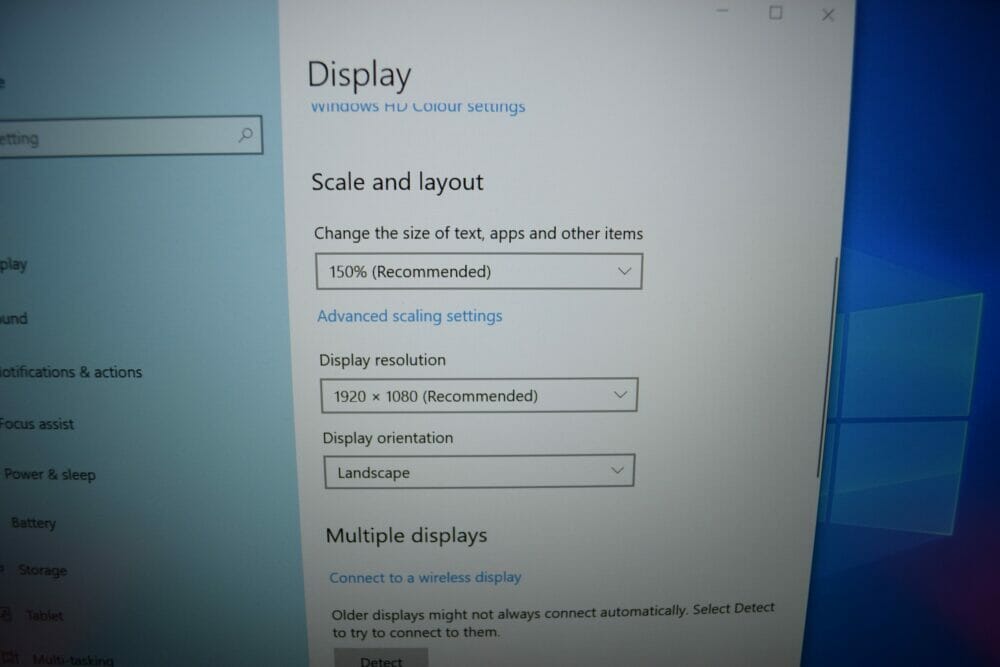Close the Settings window
The image size is (1000, 667).
[828, 15]
